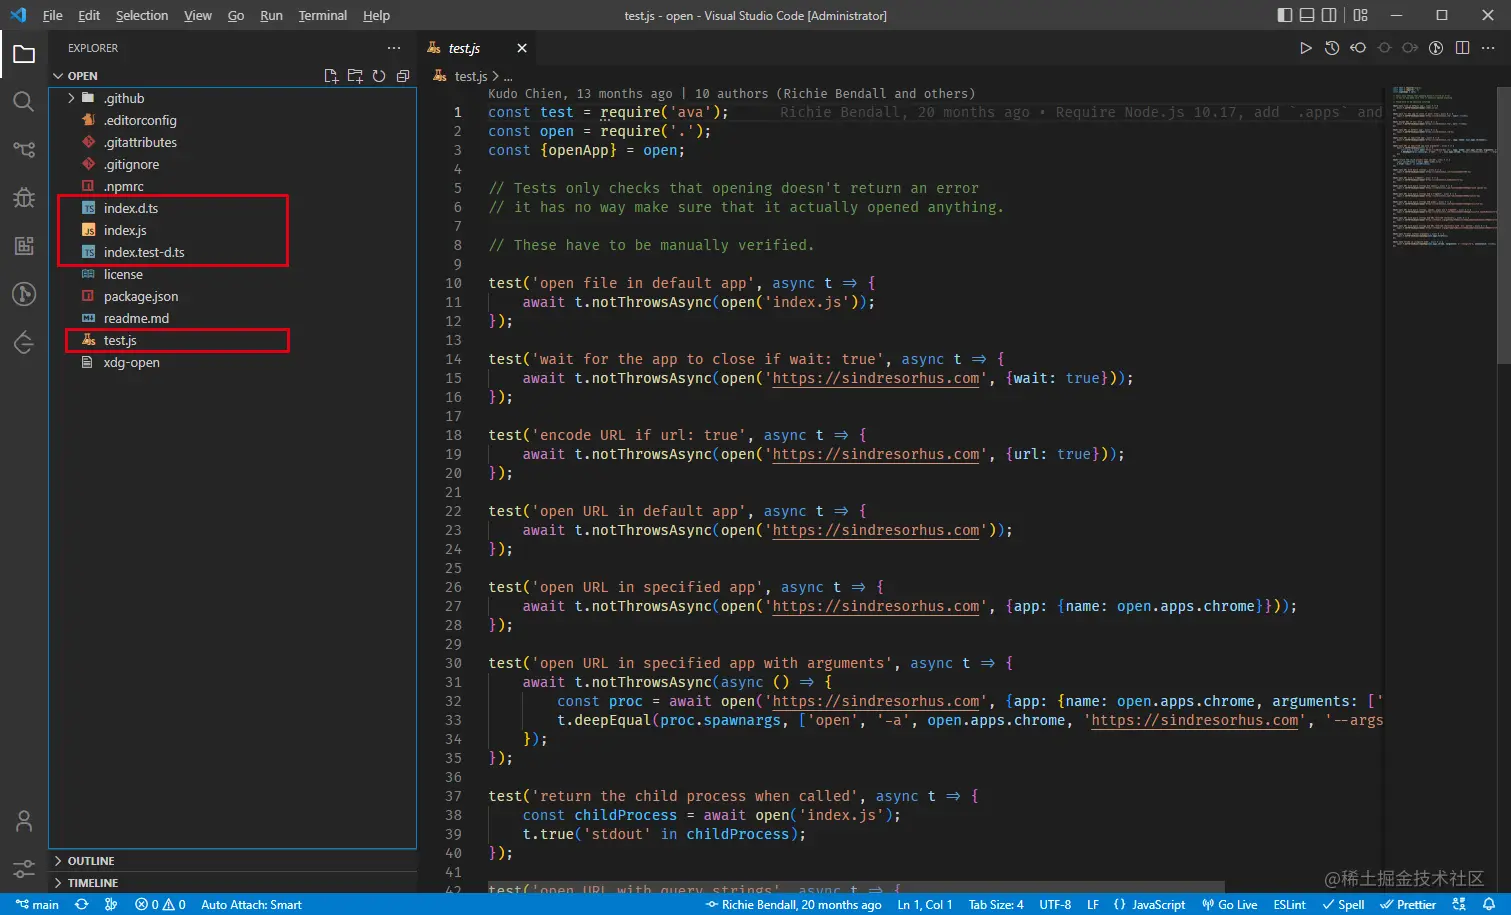Click the New File icon in Explorer
This screenshot has width=1511, height=915.
(331, 76)
